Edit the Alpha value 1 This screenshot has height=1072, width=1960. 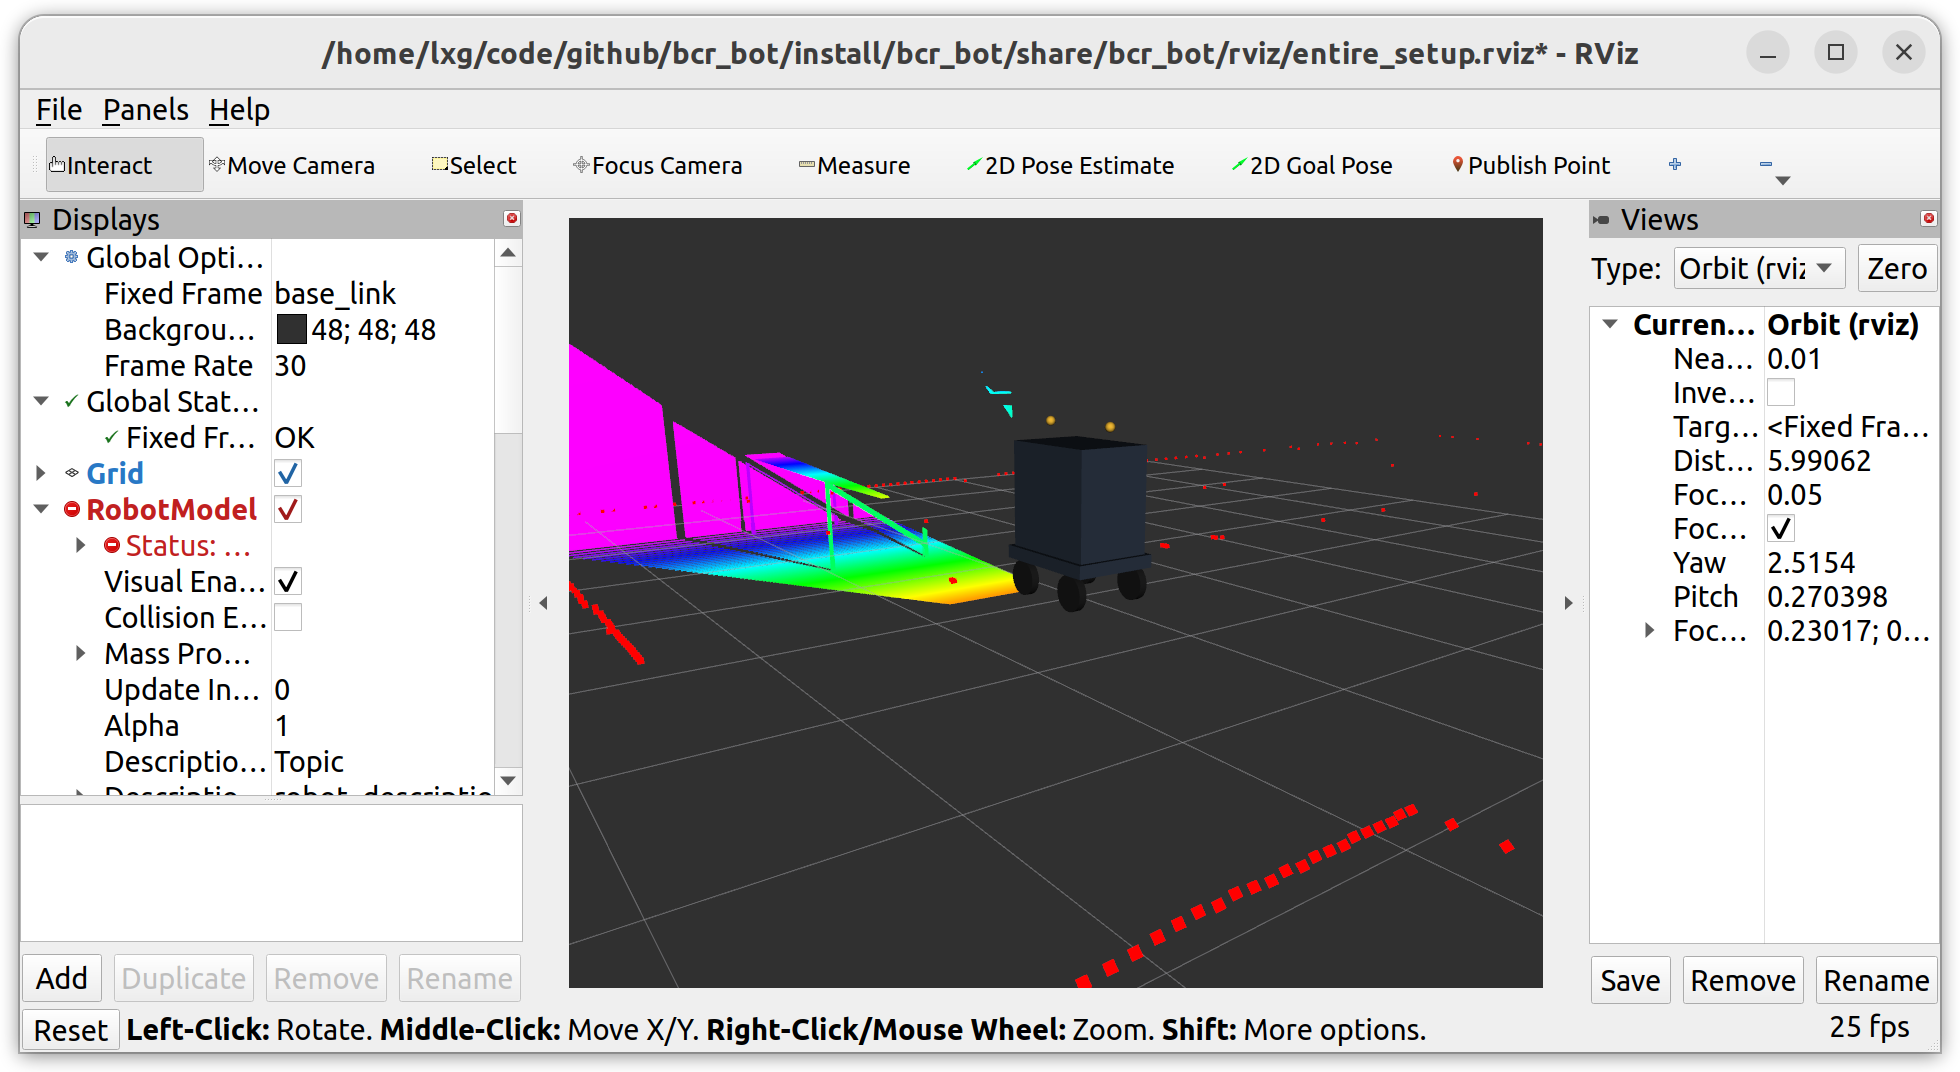(382, 725)
